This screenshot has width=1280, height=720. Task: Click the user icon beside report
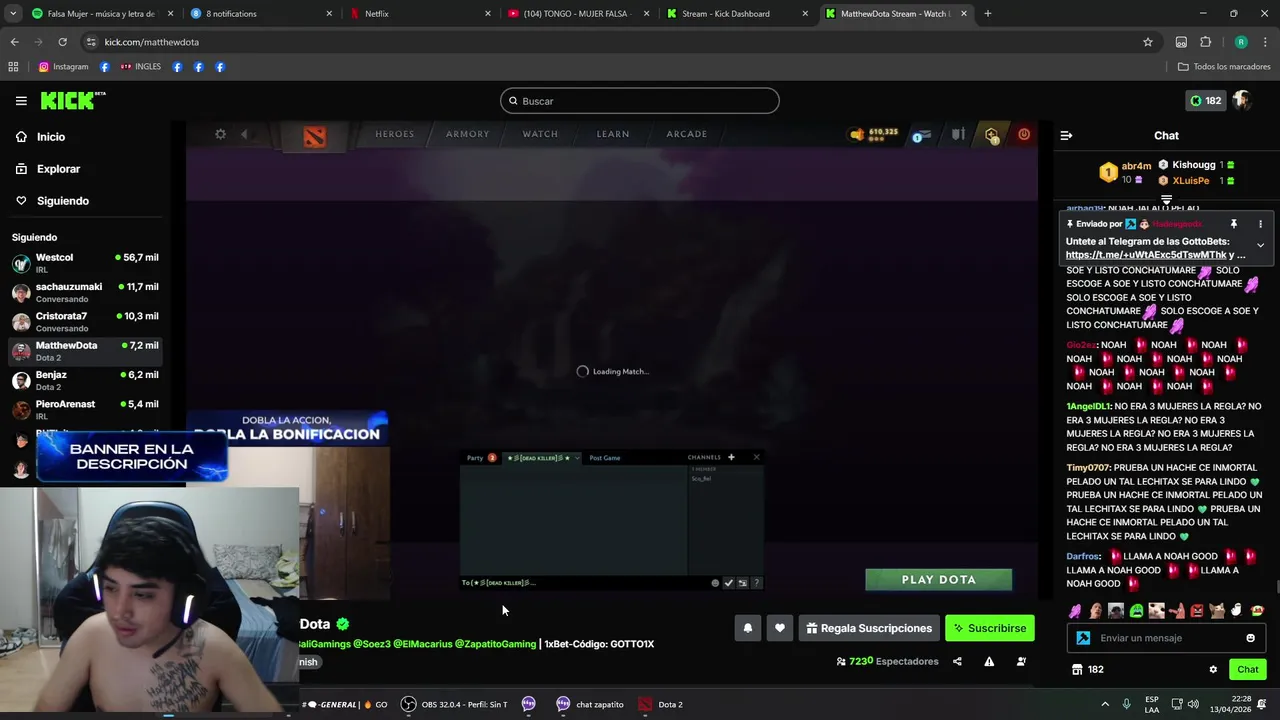coord(1021,661)
